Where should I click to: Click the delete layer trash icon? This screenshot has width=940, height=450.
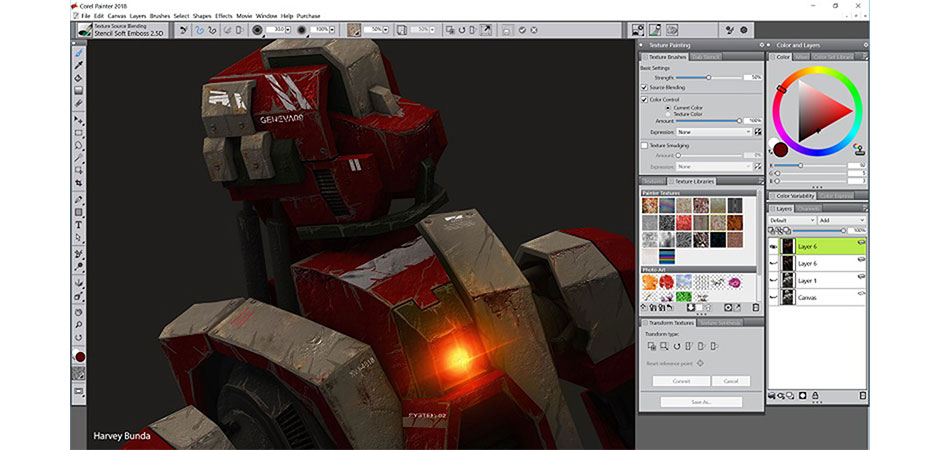click(x=862, y=395)
